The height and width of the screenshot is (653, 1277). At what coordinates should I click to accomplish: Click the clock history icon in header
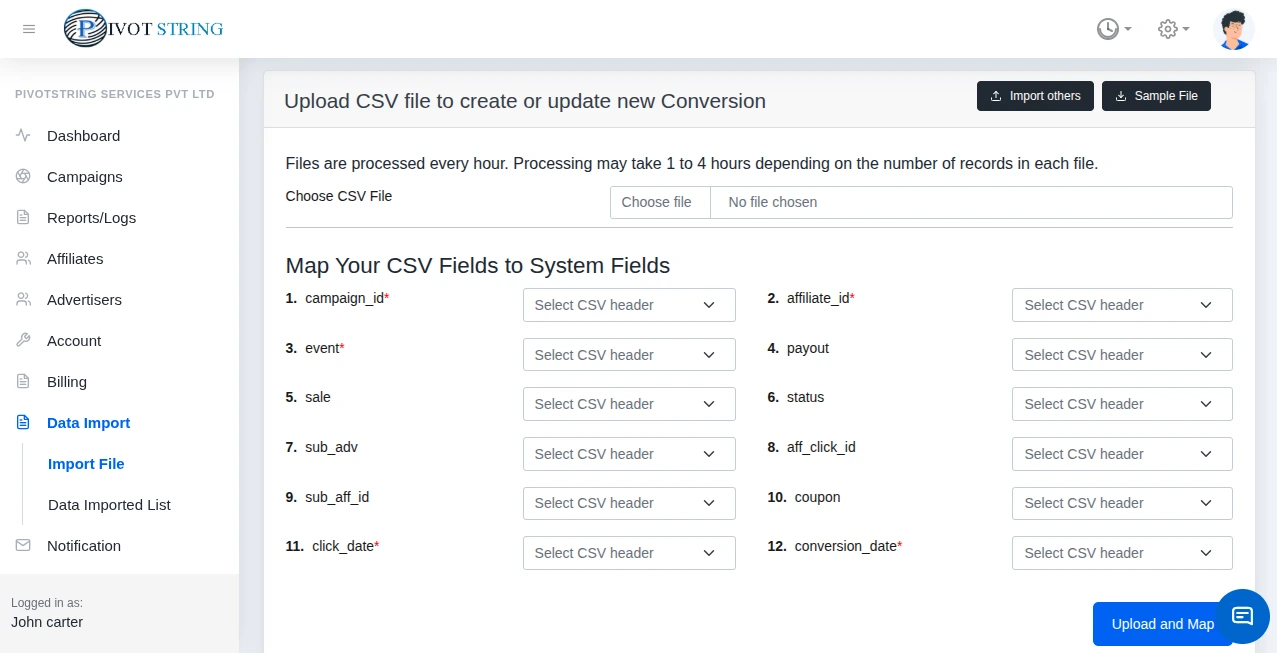tap(1109, 29)
